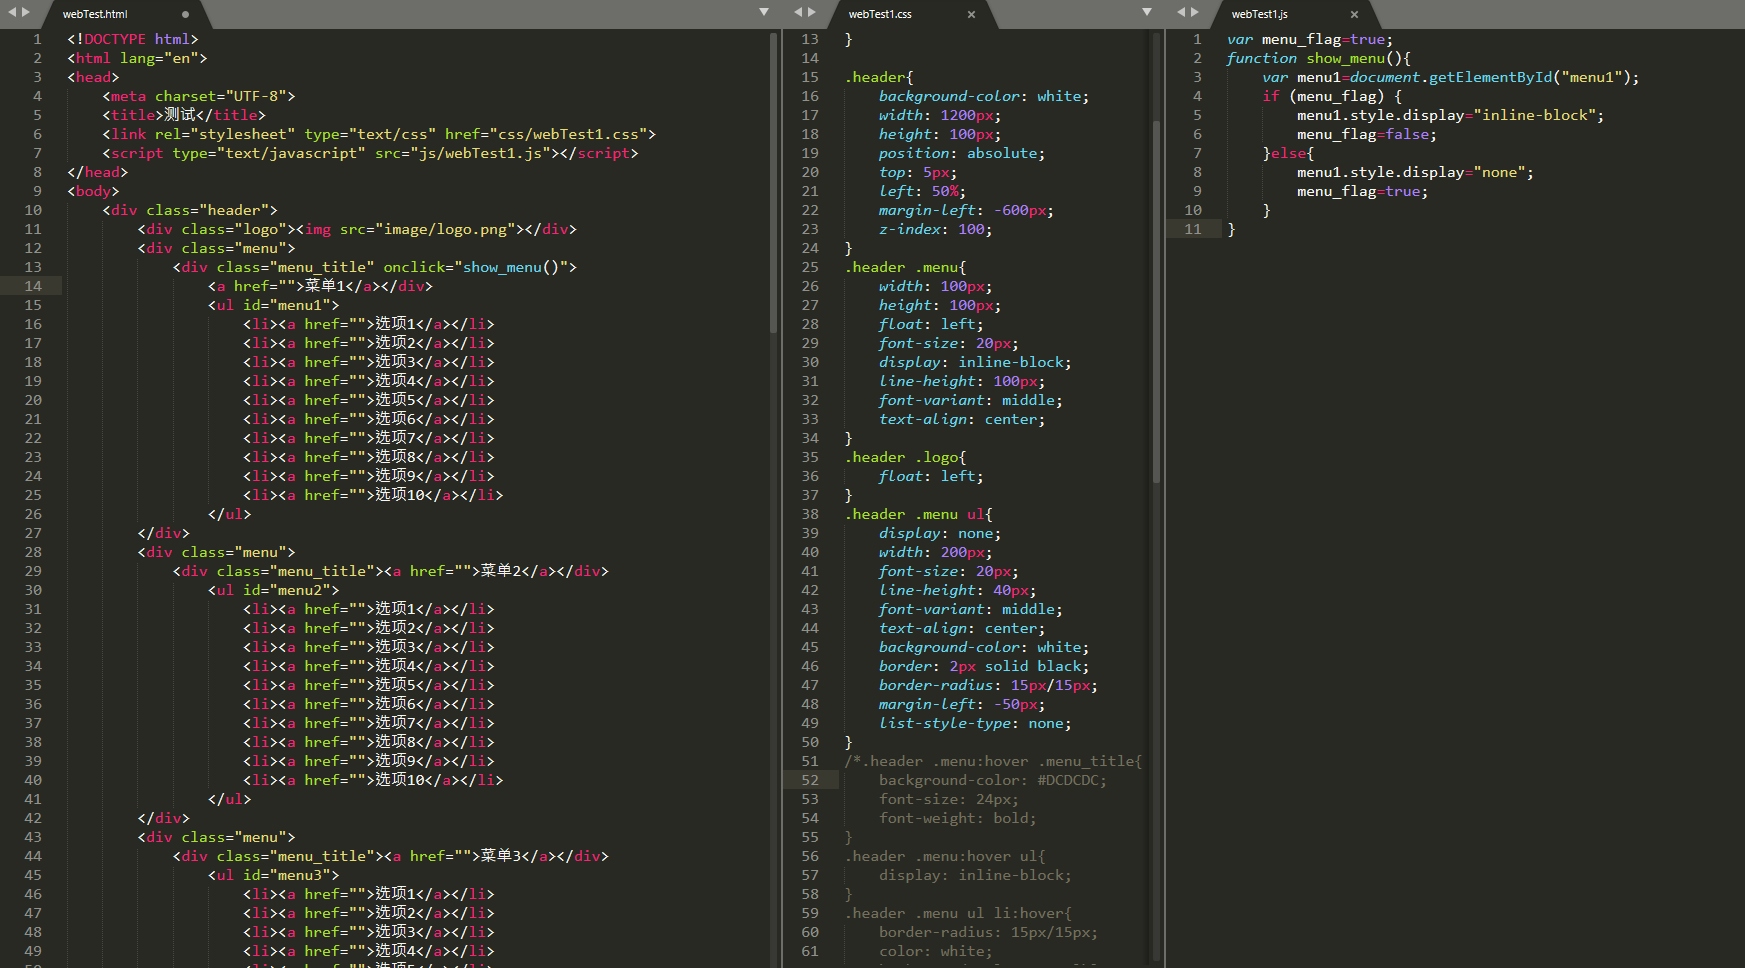Click the '.header{' selector line in CSS
Screen dimensions: 1745x968
click(x=879, y=77)
